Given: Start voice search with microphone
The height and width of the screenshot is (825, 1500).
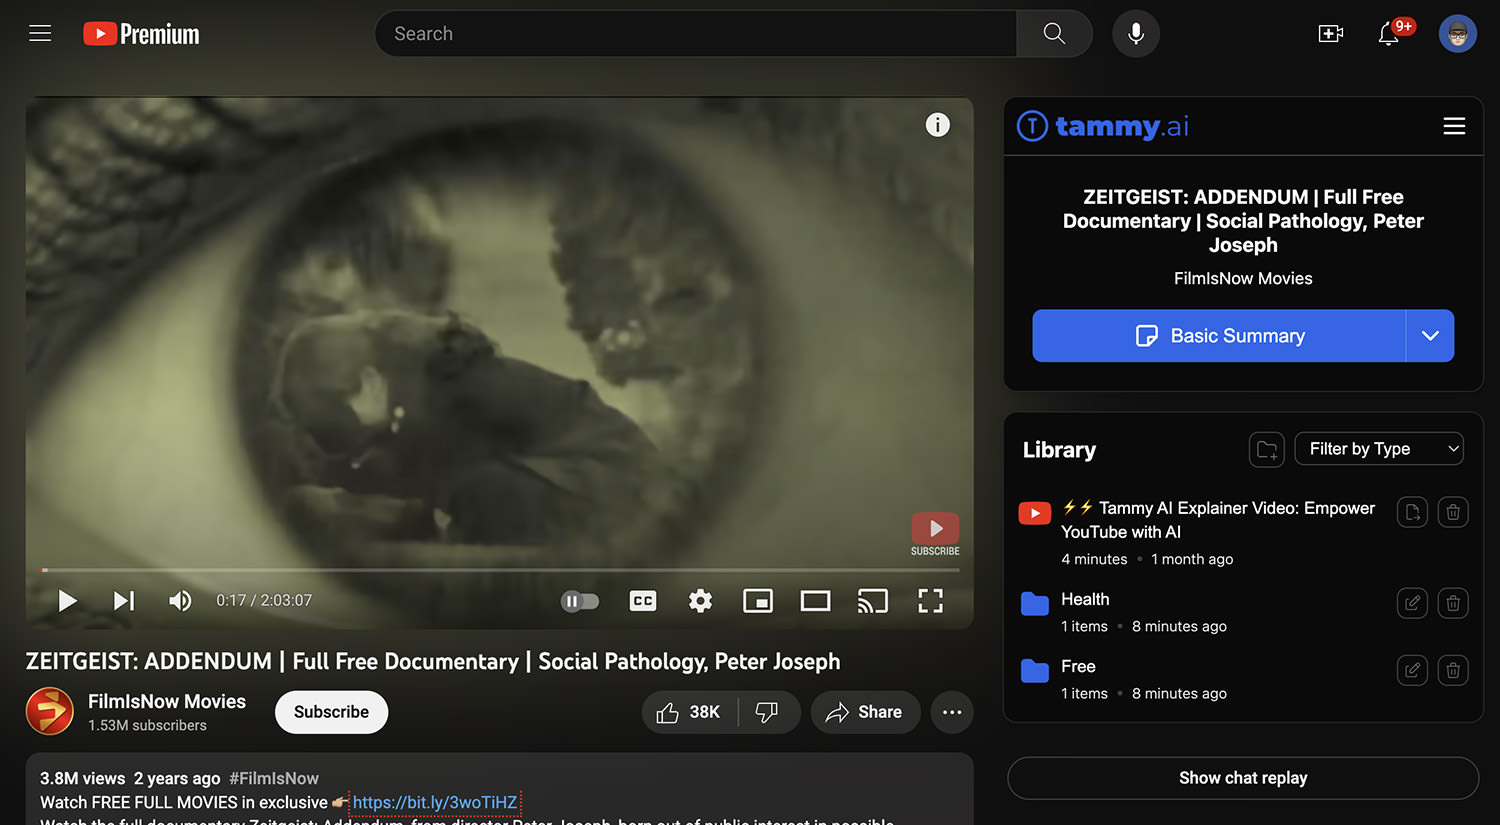Looking at the screenshot, I should (x=1136, y=33).
